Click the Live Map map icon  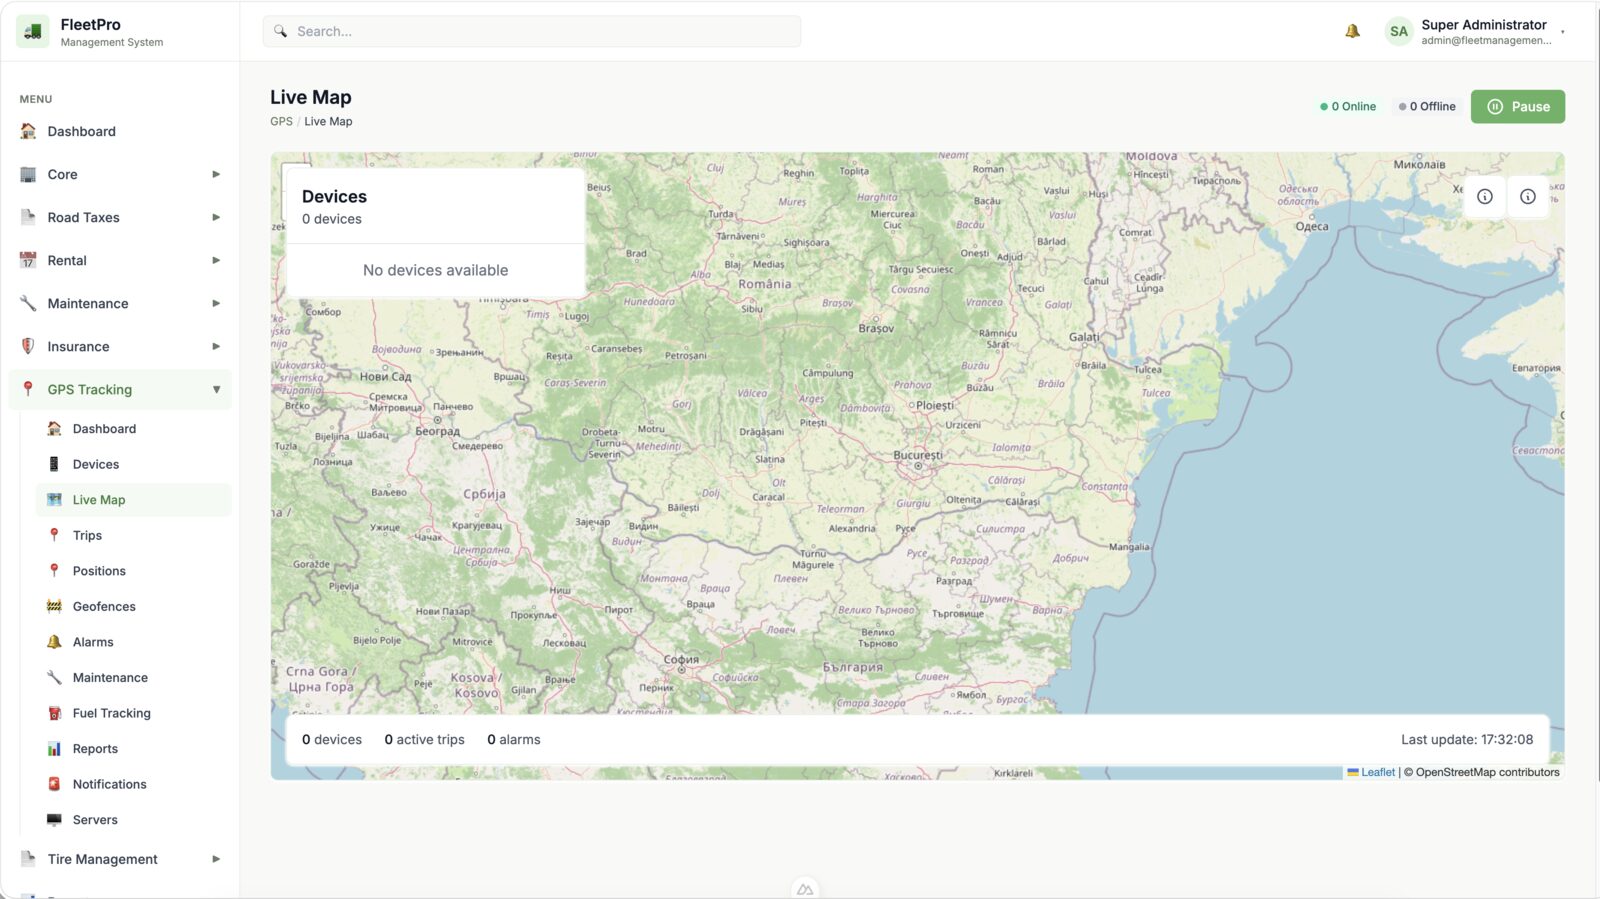[54, 500]
